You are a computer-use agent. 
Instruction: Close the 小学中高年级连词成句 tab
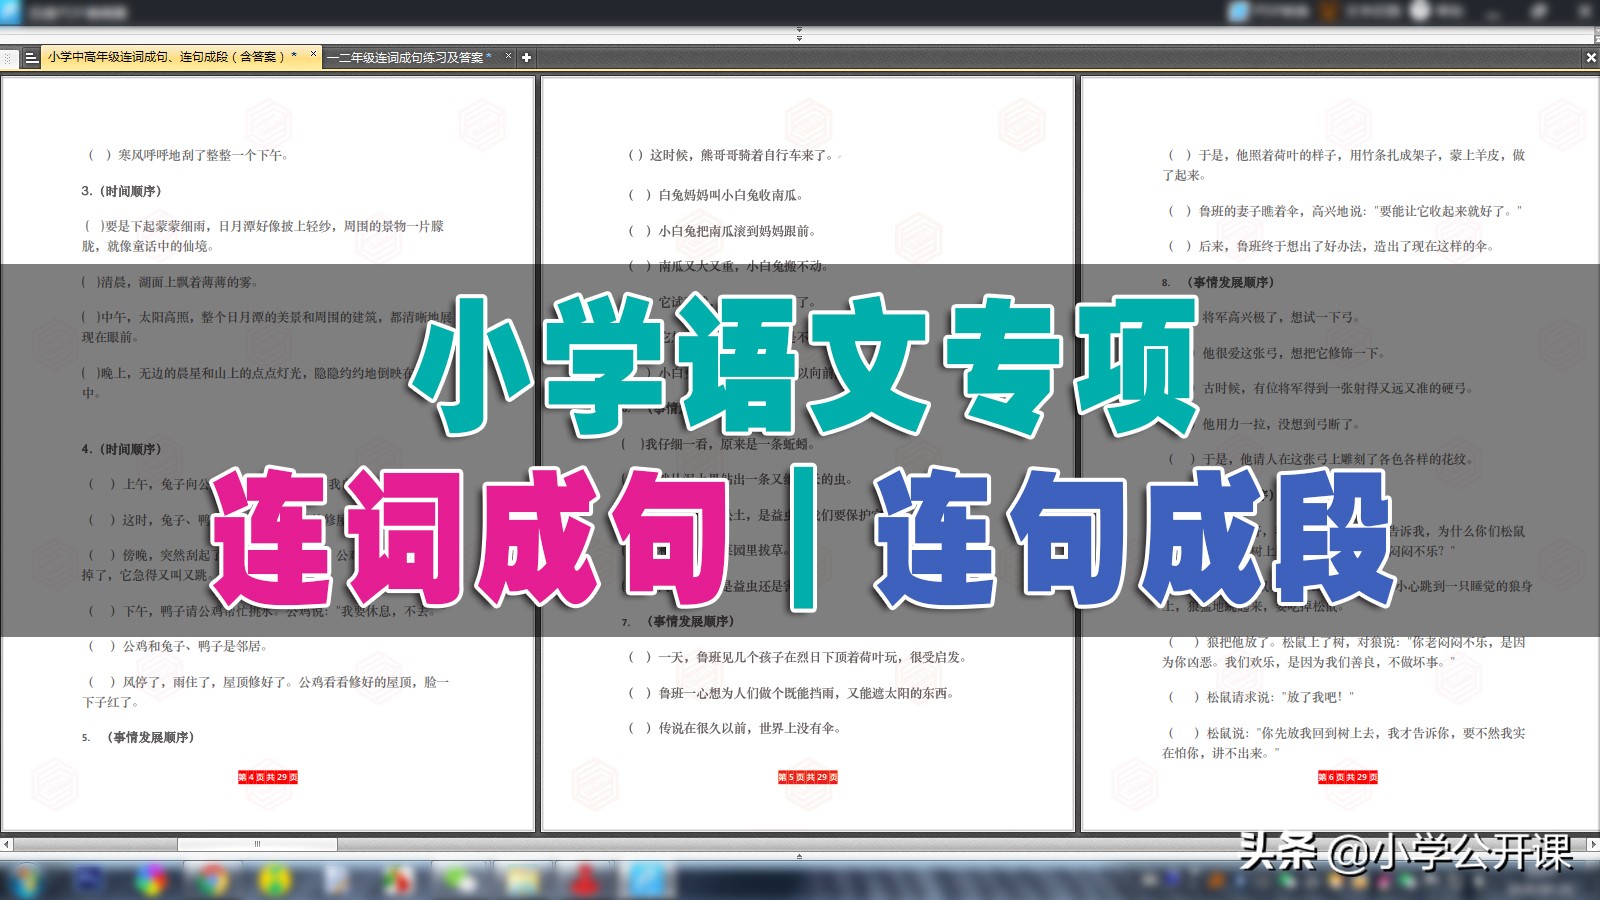click(x=313, y=55)
